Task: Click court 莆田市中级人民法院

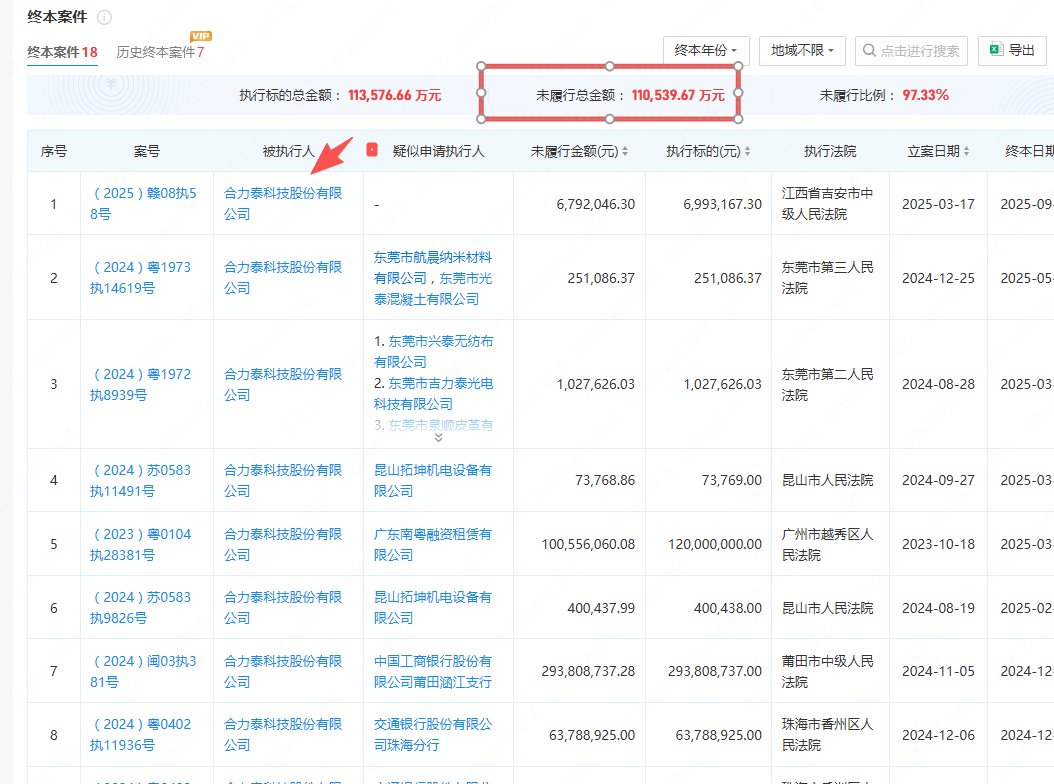Action: [827, 672]
